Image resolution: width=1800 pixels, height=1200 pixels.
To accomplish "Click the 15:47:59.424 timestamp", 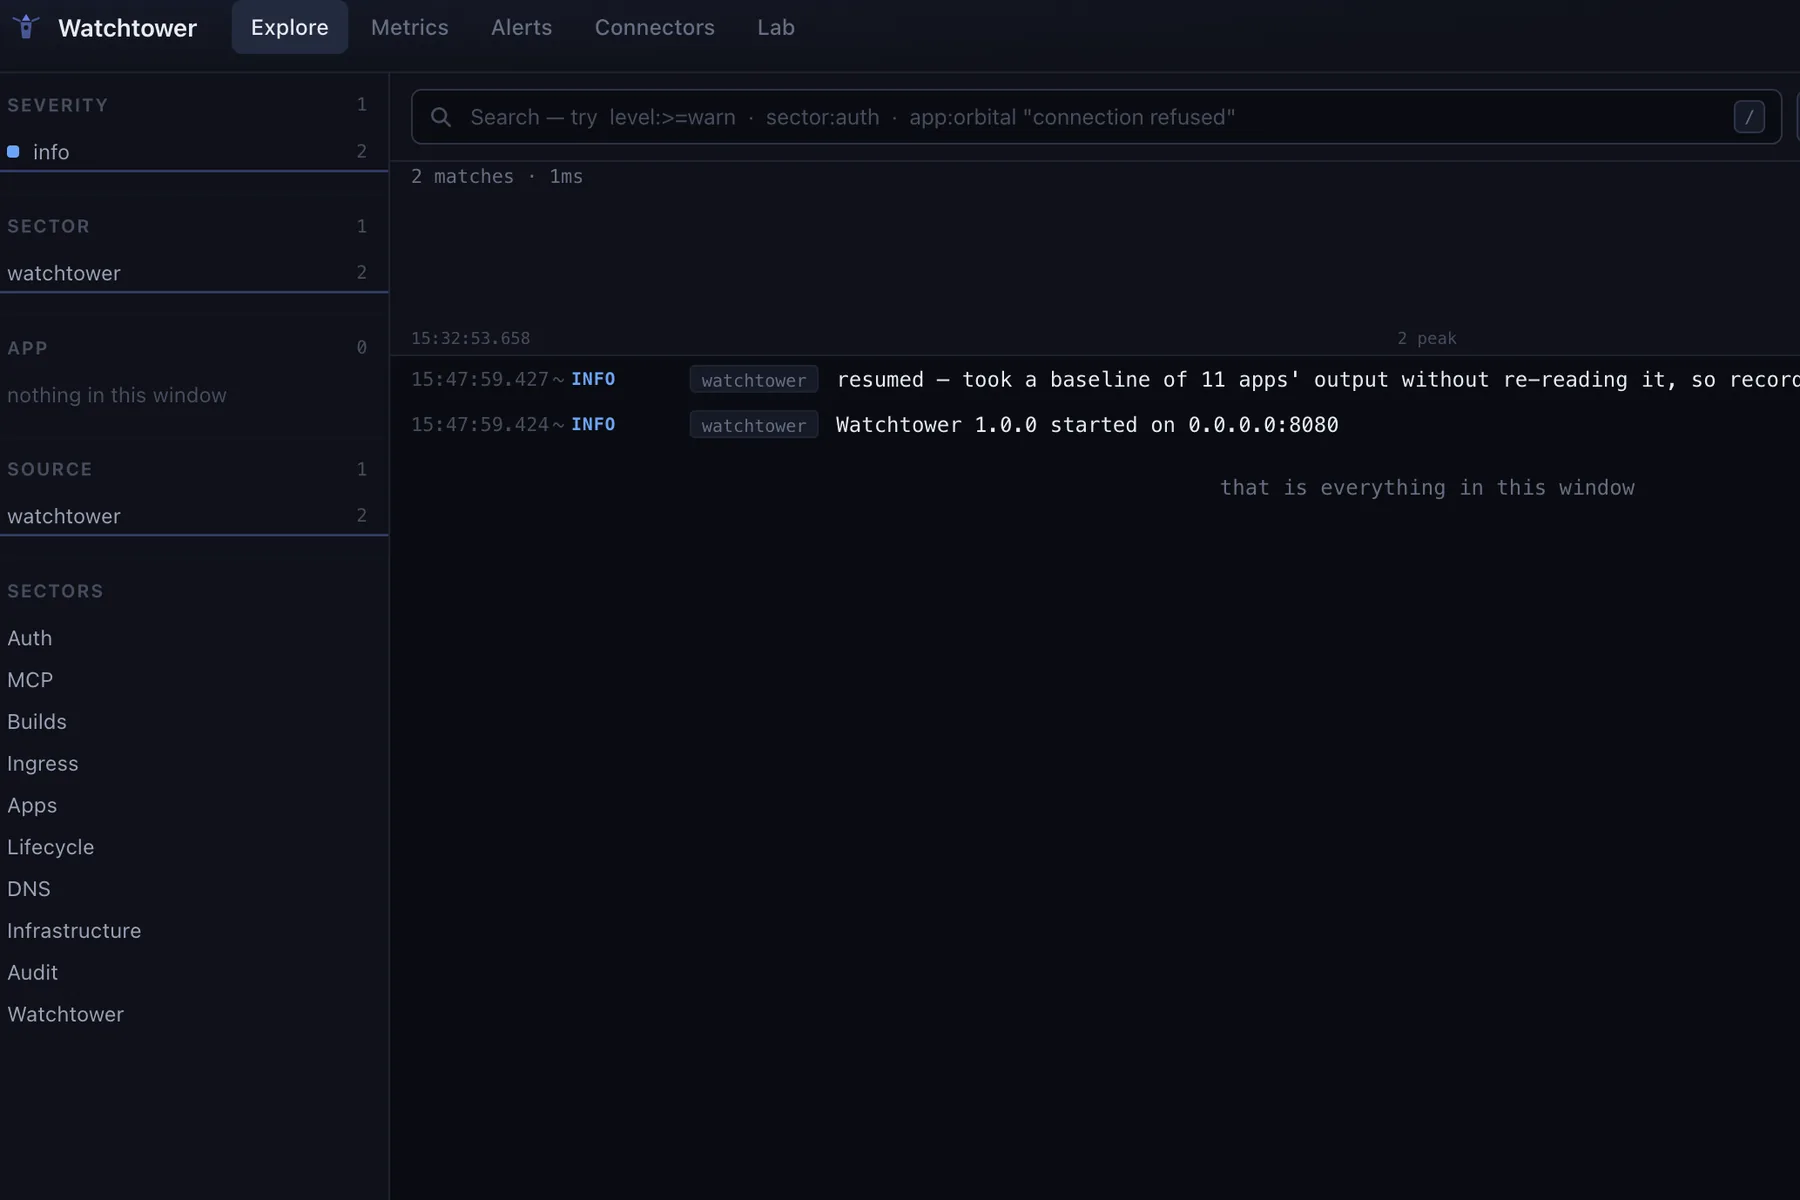I will [480, 424].
